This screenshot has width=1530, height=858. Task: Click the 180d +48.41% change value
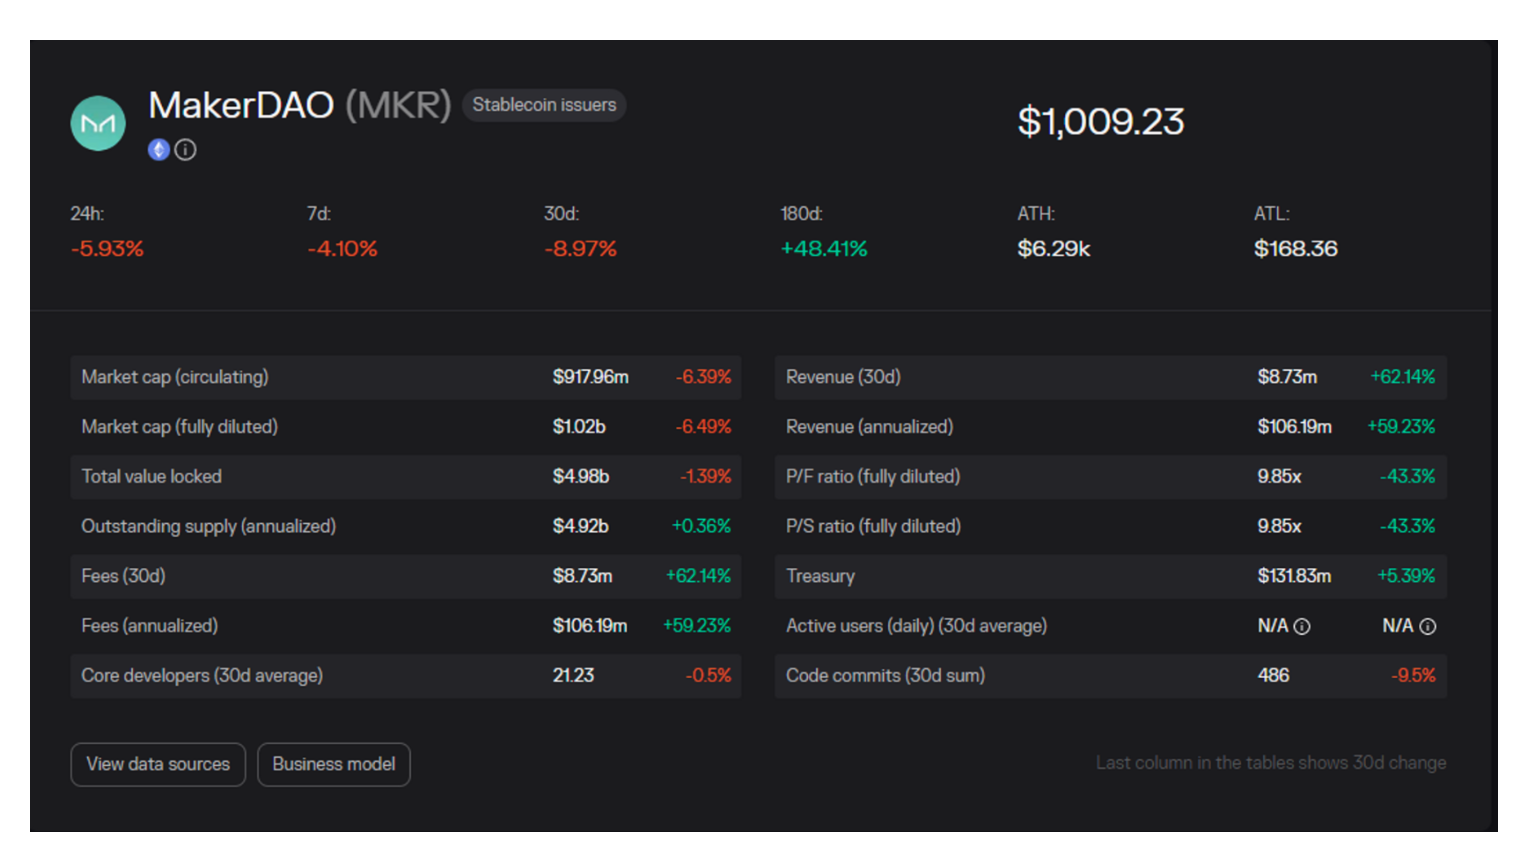point(824,249)
